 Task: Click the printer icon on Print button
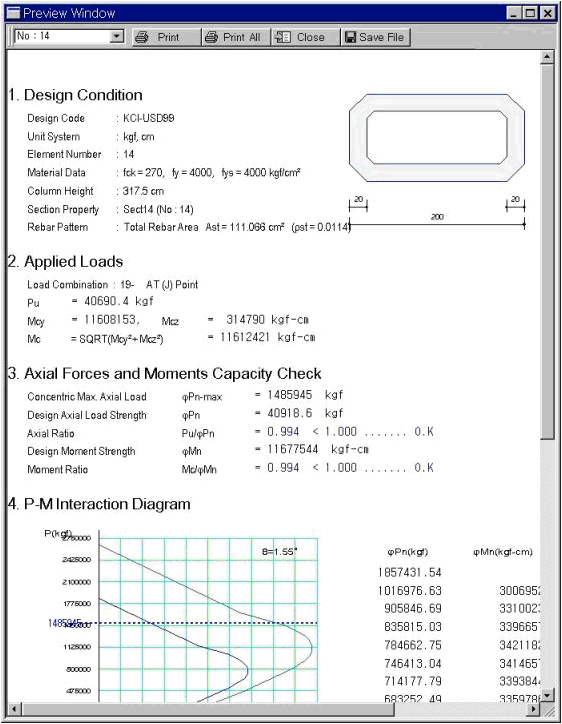141,37
